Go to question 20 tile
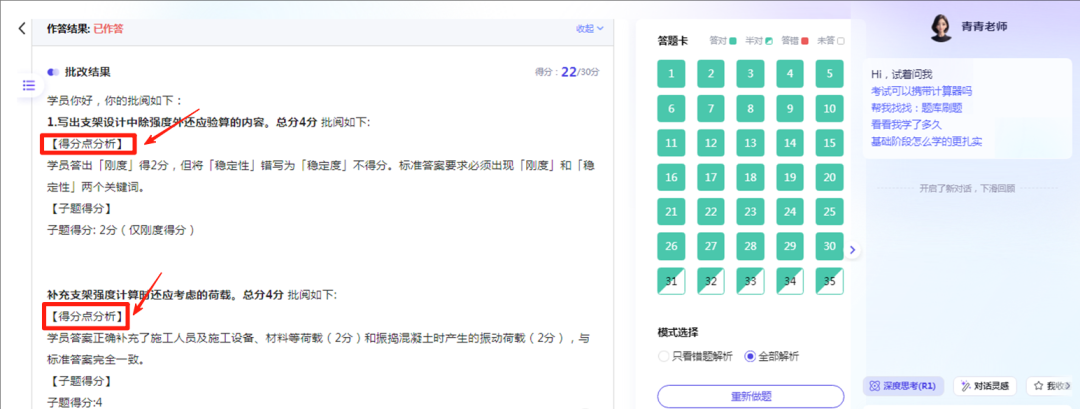 (829, 177)
